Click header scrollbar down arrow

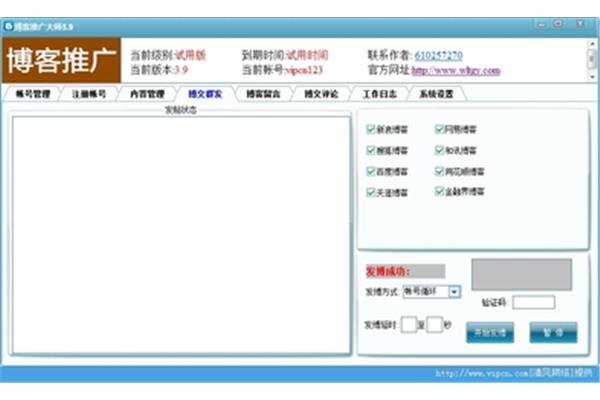(592, 77)
